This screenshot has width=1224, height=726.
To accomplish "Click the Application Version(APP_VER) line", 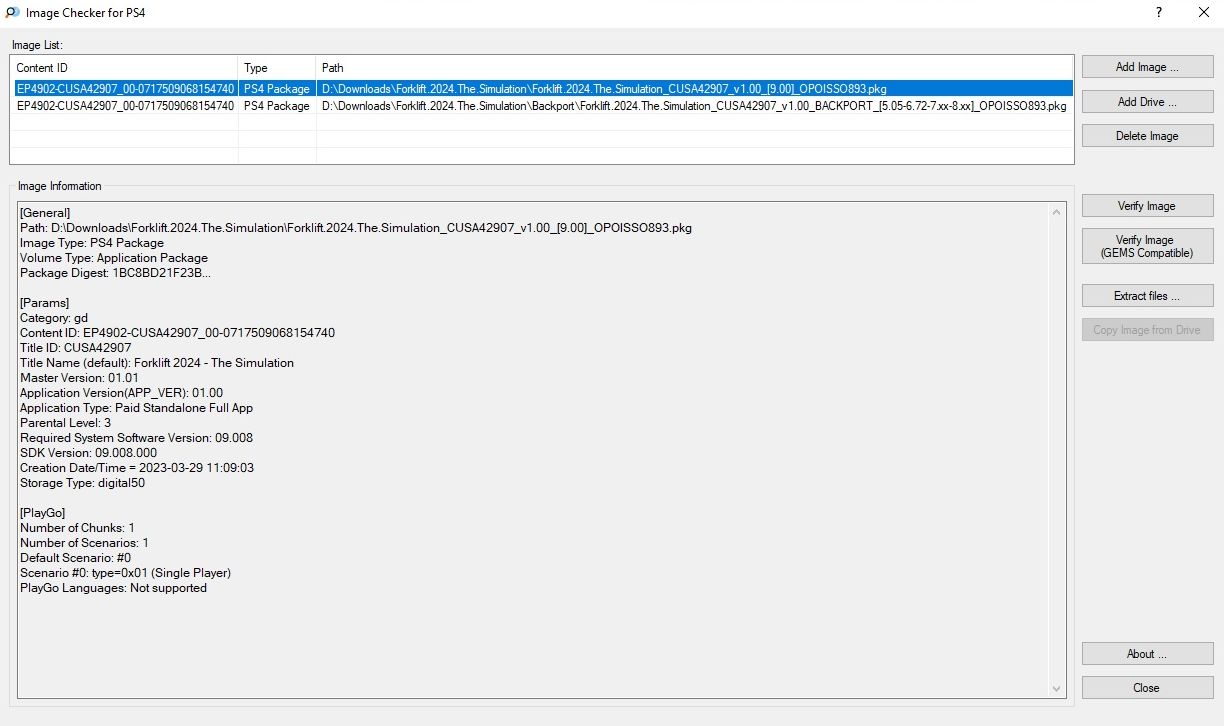I will 122,393.
